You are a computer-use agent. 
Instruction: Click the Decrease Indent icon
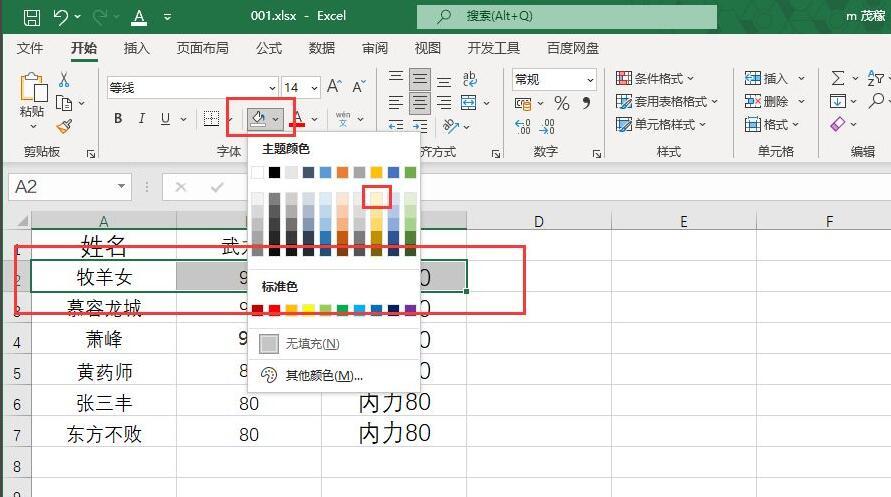(x=396, y=126)
